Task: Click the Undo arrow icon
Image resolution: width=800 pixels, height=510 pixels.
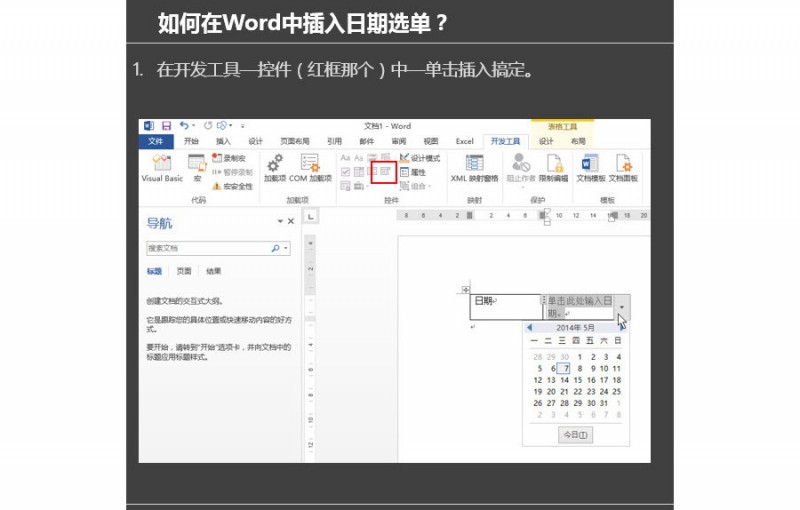Action: (184, 125)
